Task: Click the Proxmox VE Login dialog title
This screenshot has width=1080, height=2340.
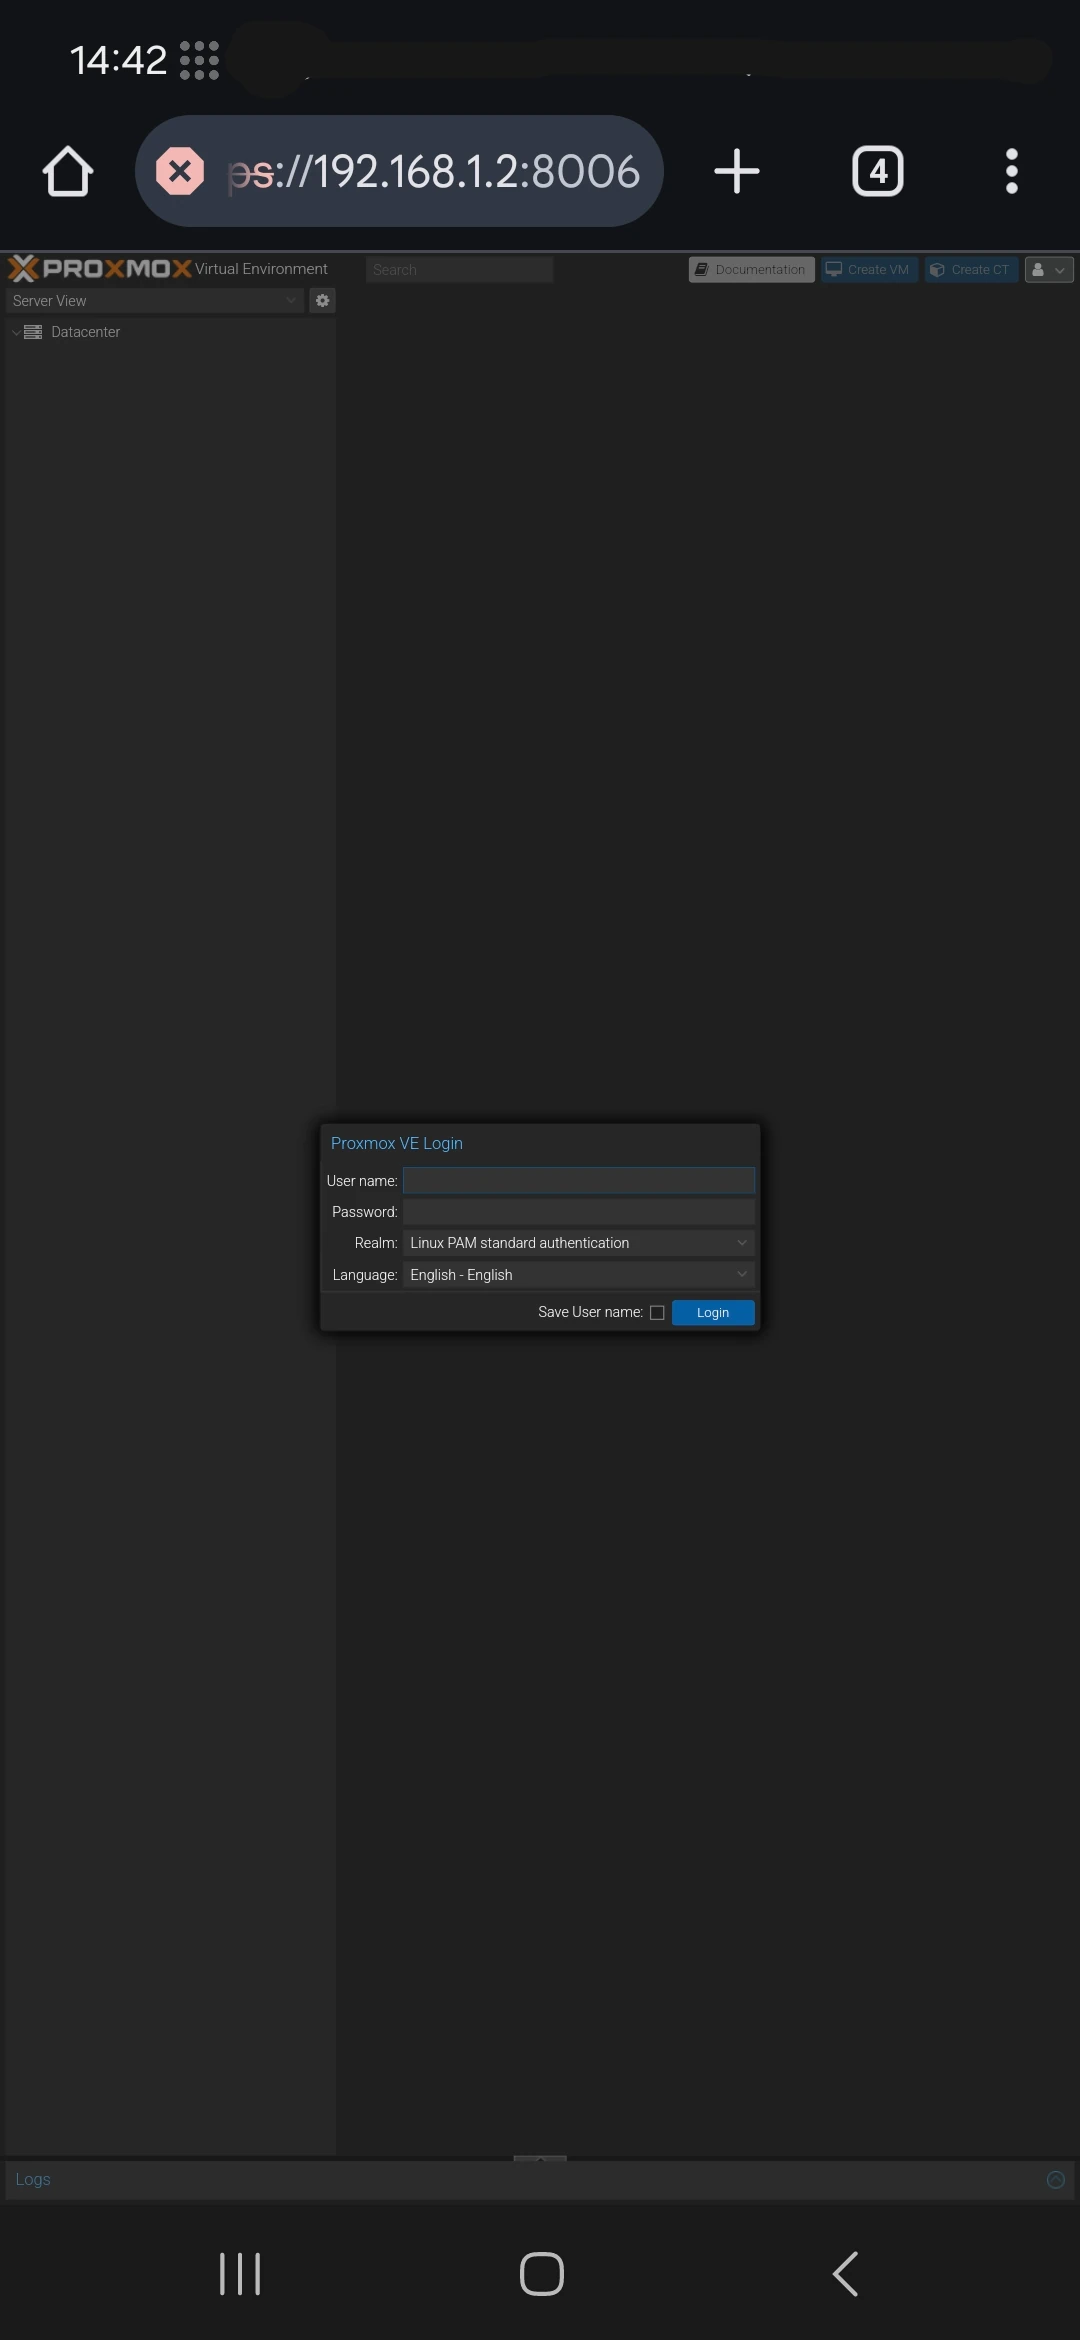Action: coord(397,1143)
